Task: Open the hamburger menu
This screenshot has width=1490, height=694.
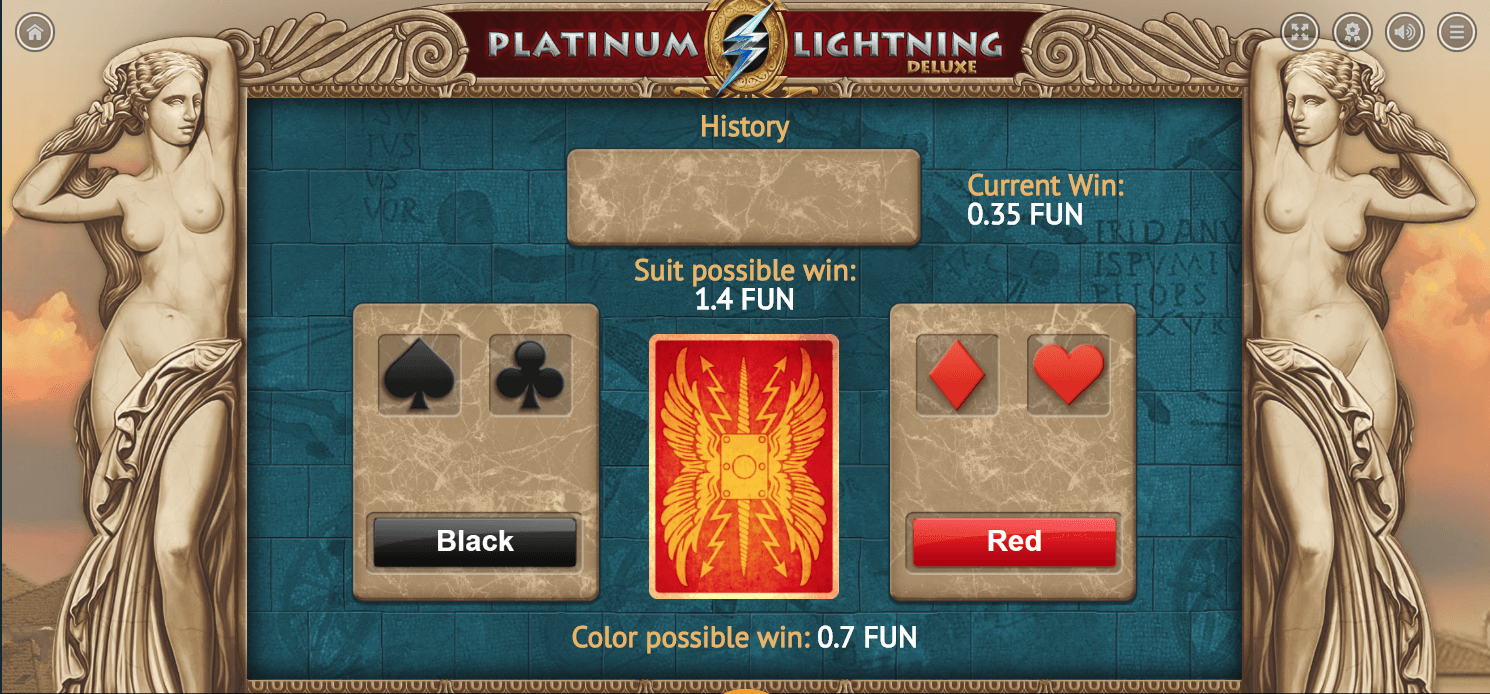Action: 1456,32
